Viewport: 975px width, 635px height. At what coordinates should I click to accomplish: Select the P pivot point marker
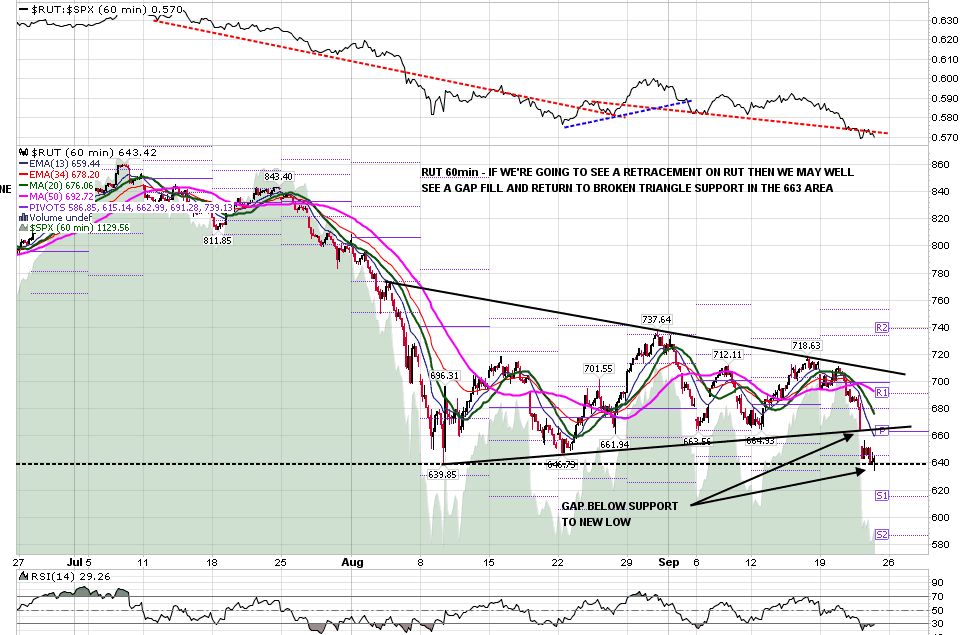pos(881,430)
